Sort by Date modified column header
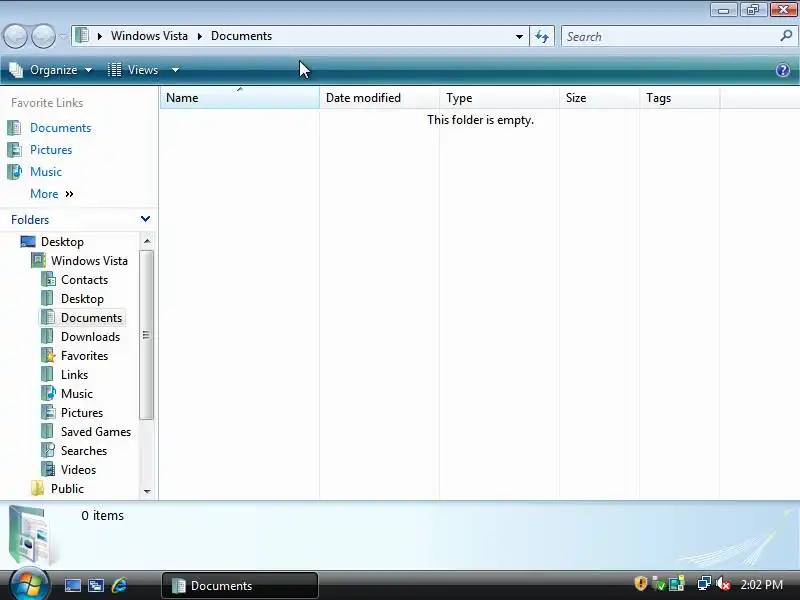This screenshot has width=800, height=600. coord(379,98)
